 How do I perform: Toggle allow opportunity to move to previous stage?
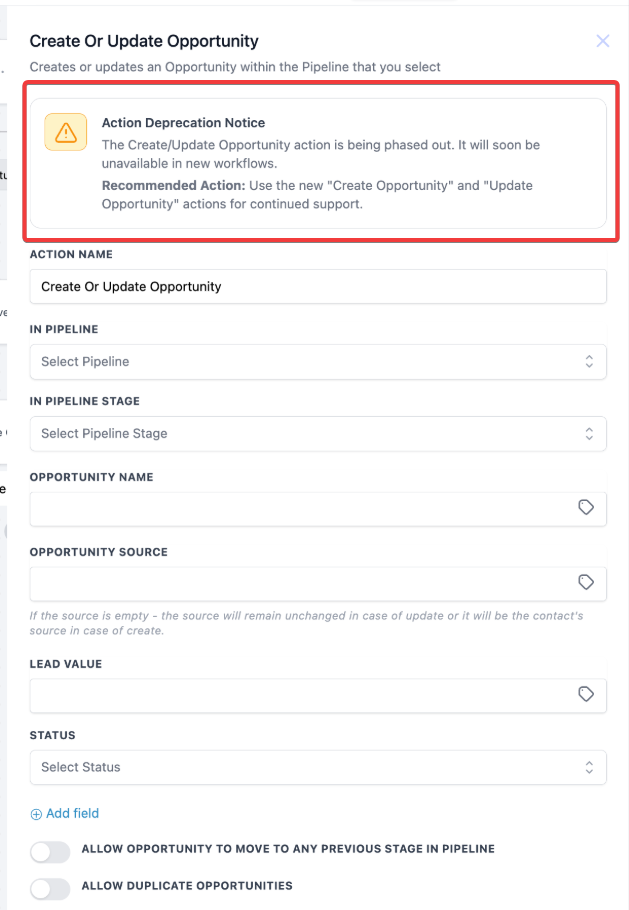[50, 851]
